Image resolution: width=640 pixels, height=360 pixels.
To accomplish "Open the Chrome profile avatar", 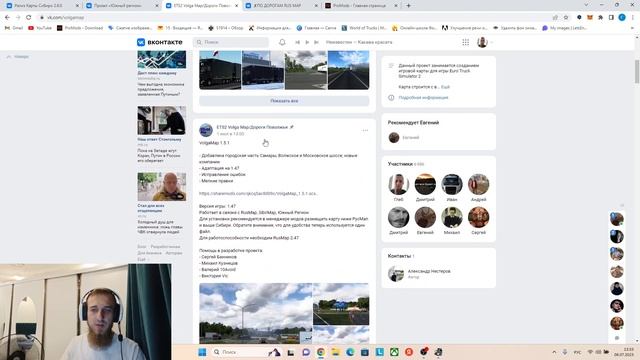I will click(x=622, y=18).
